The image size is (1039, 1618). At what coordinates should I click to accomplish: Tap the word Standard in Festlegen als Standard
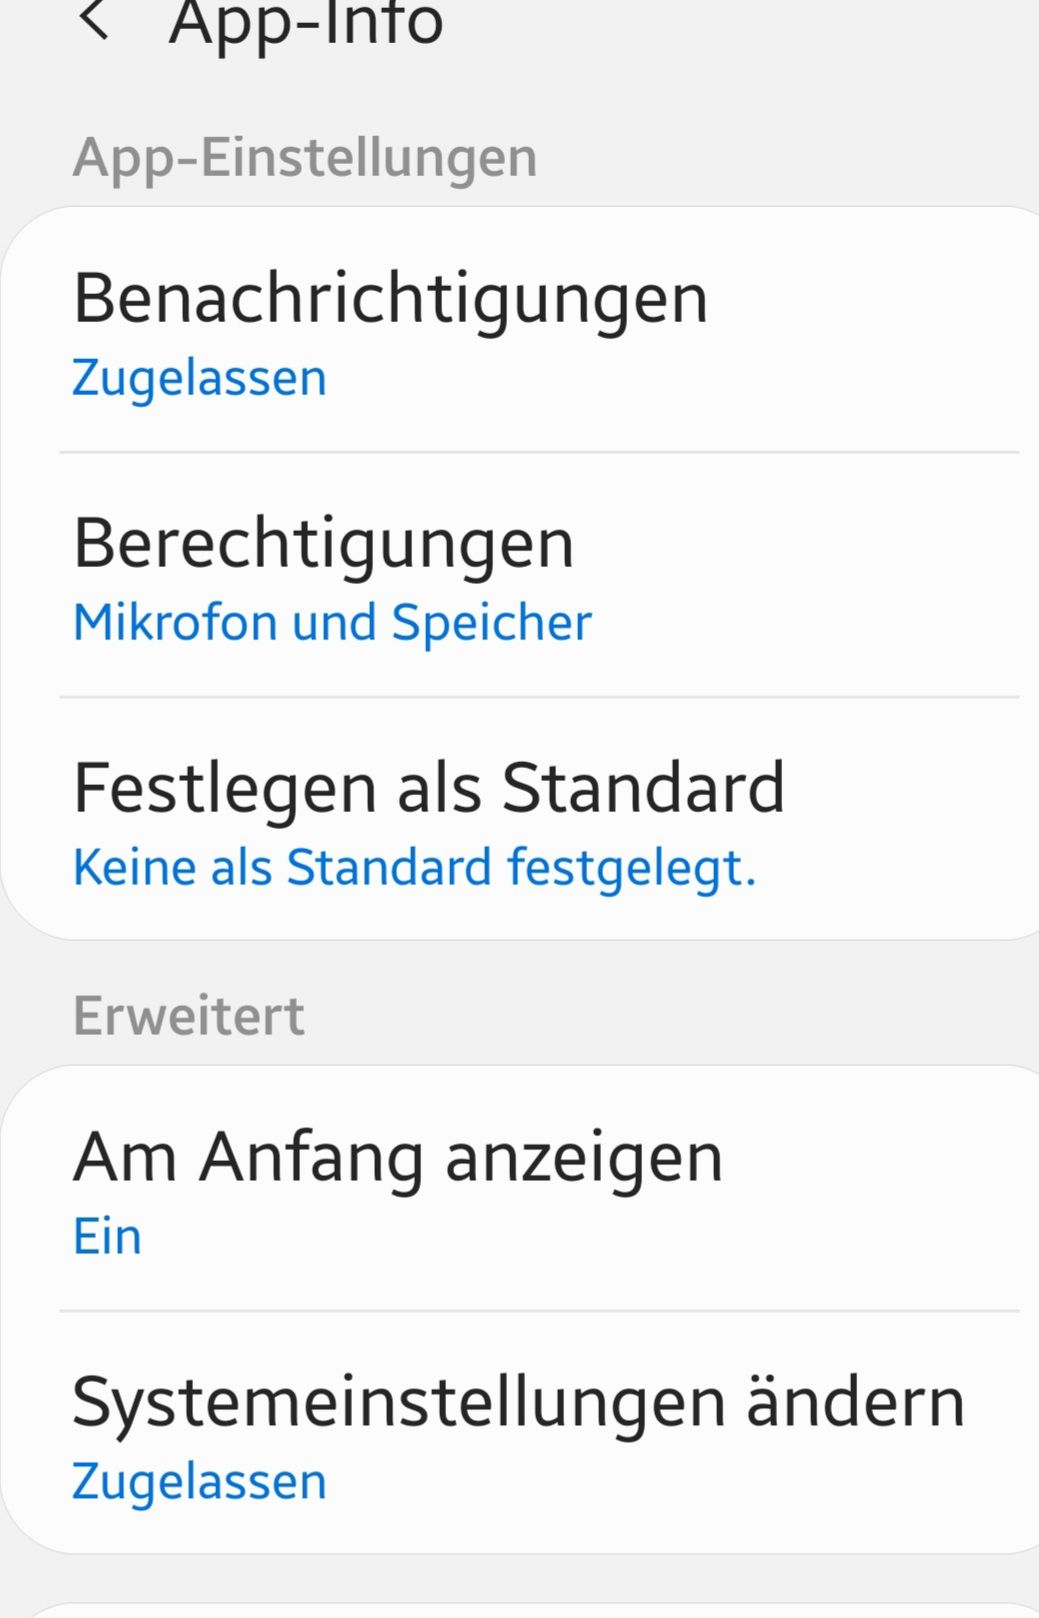(643, 788)
